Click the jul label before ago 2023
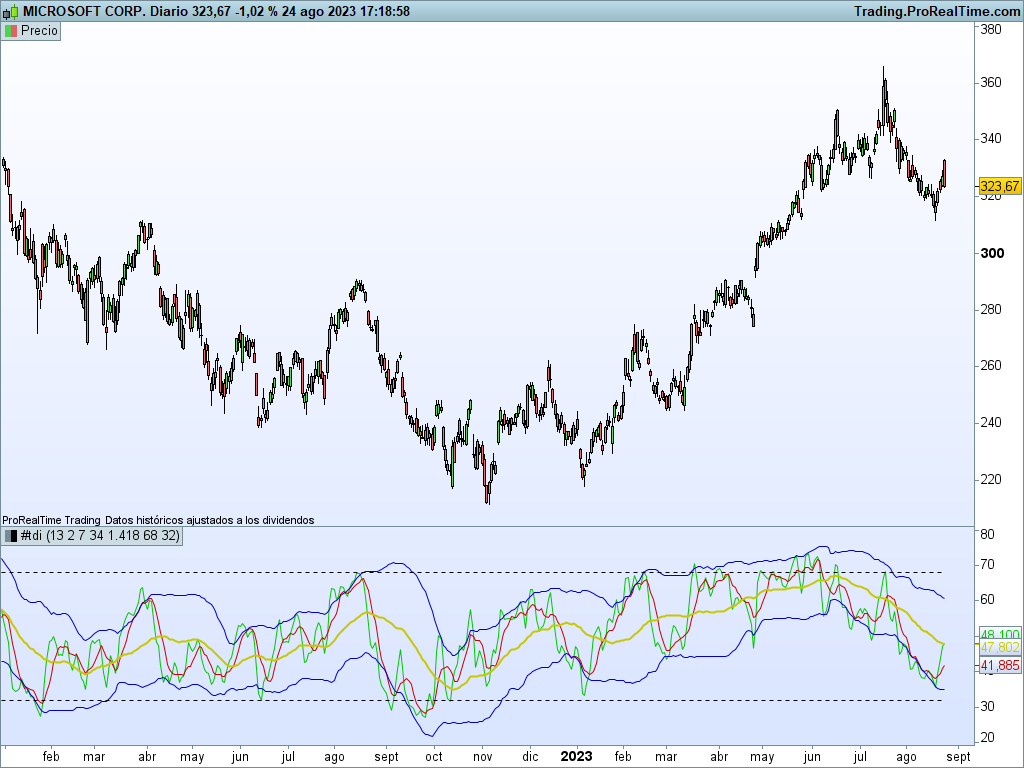This screenshot has width=1024, height=768. click(859, 757)
